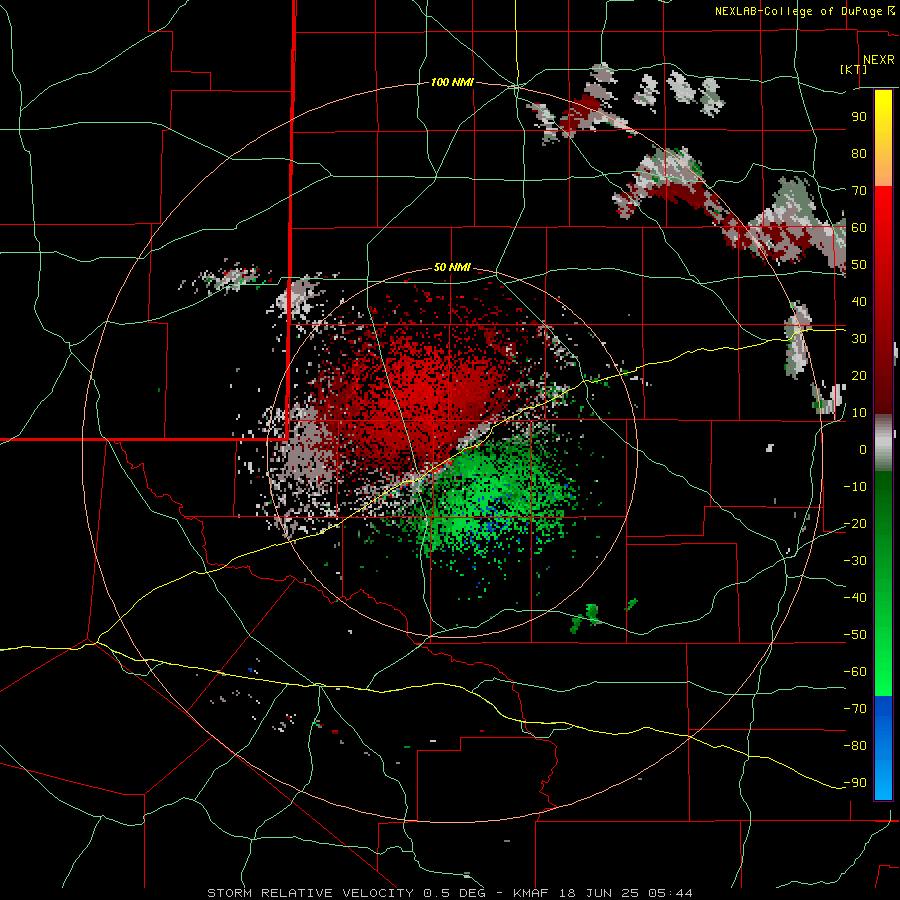900x900 pixels.
Task: Click the -40 value on velocity scale
Action: [x=855, y=598]
